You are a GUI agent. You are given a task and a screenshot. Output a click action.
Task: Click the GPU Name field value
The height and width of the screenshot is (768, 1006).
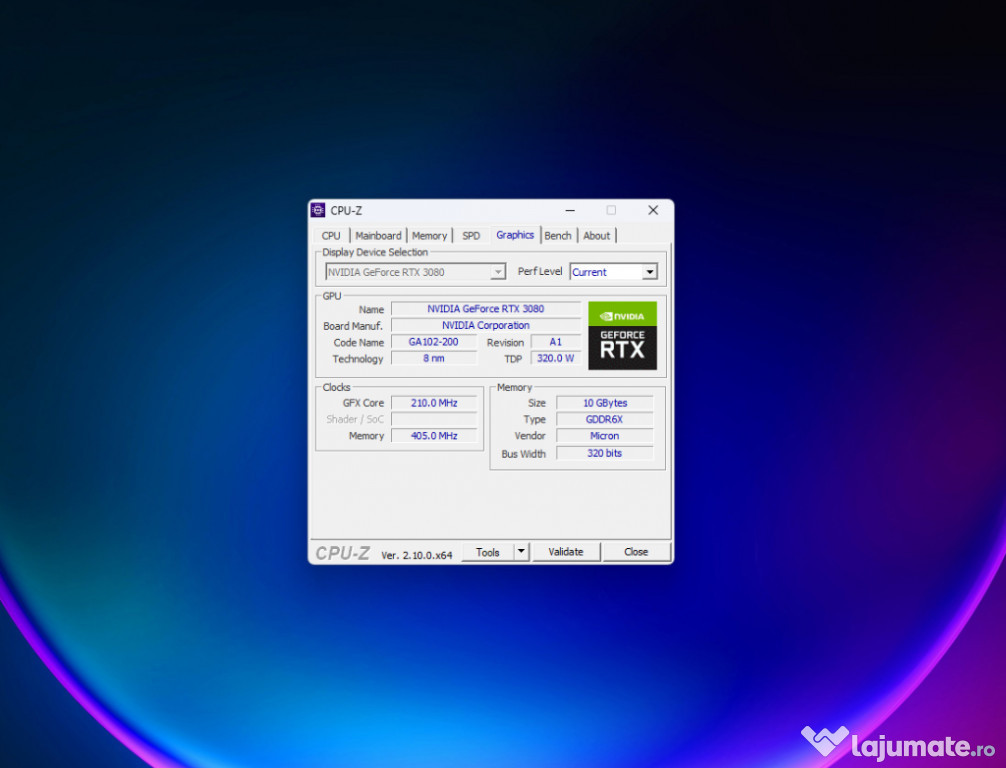pyautogui.click(x=485, y=309)
